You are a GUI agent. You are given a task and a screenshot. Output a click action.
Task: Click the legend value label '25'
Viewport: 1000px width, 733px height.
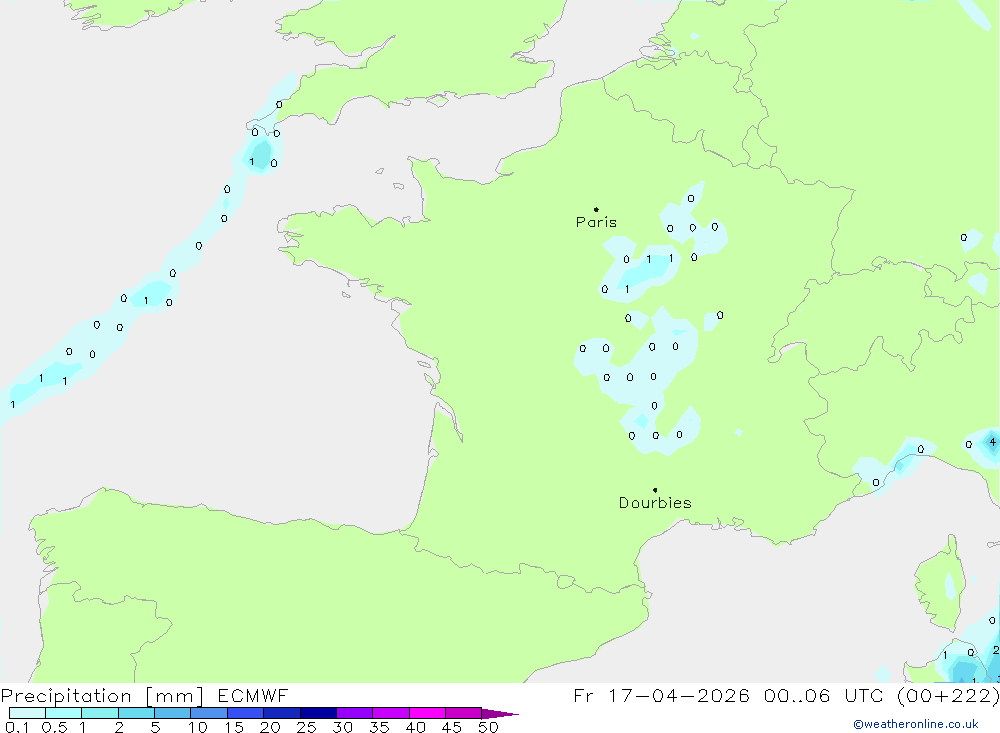point(306,727)
